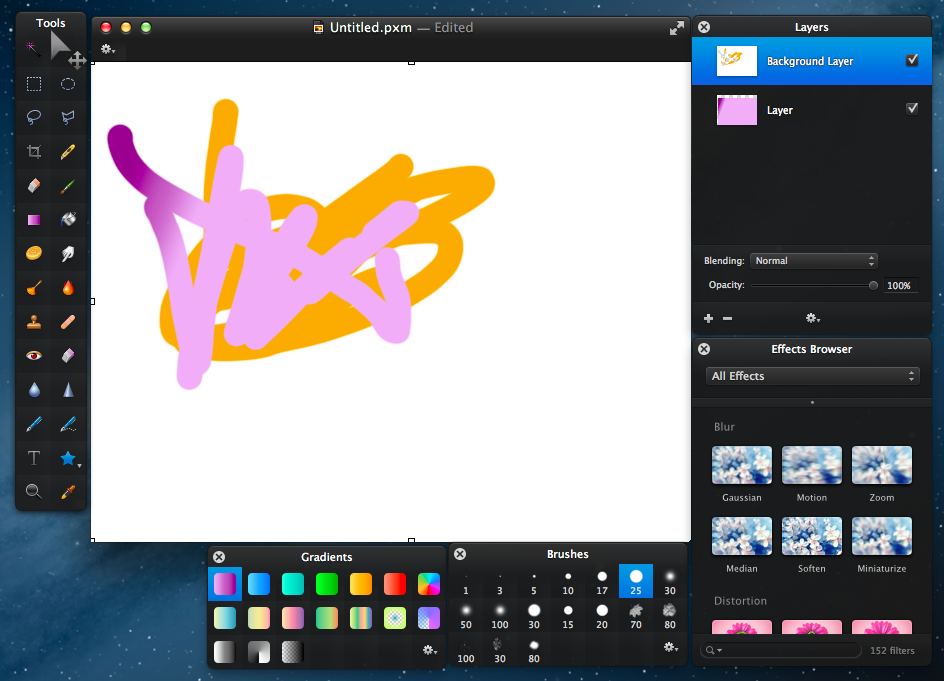944x681 pixels.
Task: Add a new layer with plus button
Action: 708,319
